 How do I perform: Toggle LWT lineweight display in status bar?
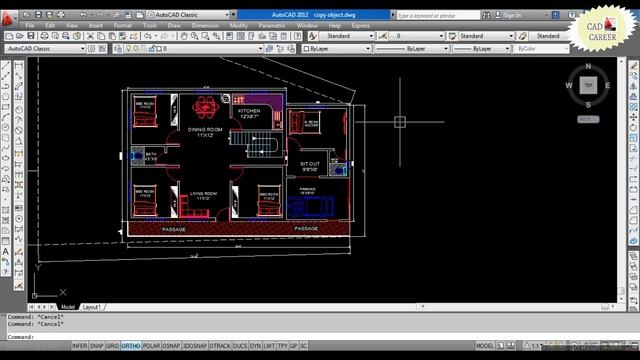click(269, 346)
